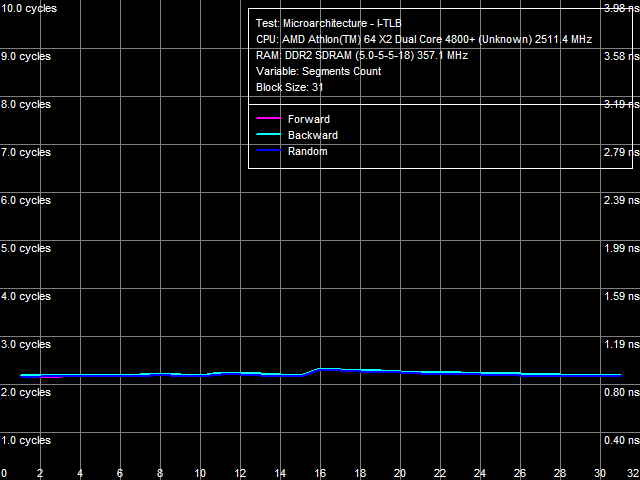Click the 32 tick on the x-axis
Image resolution: width=640 pixels, height=480 pixels.
(x=630, y=473)
